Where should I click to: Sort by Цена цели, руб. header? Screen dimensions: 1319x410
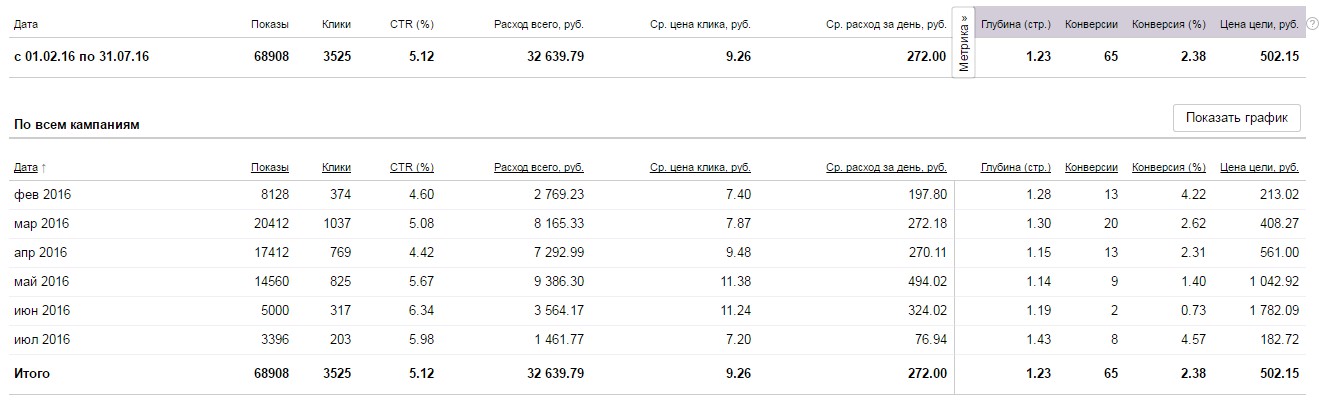point(1260,167)
